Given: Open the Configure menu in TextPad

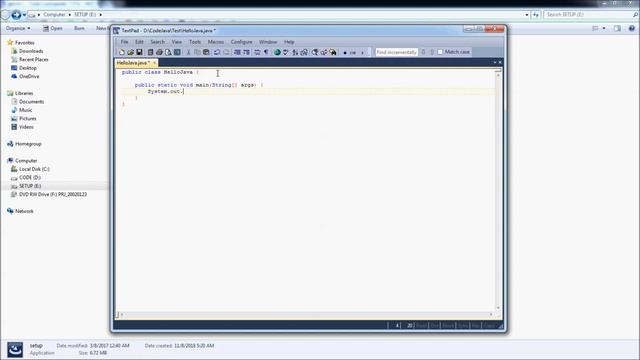Looking at the screenshot, I should (x=242, y=42).
